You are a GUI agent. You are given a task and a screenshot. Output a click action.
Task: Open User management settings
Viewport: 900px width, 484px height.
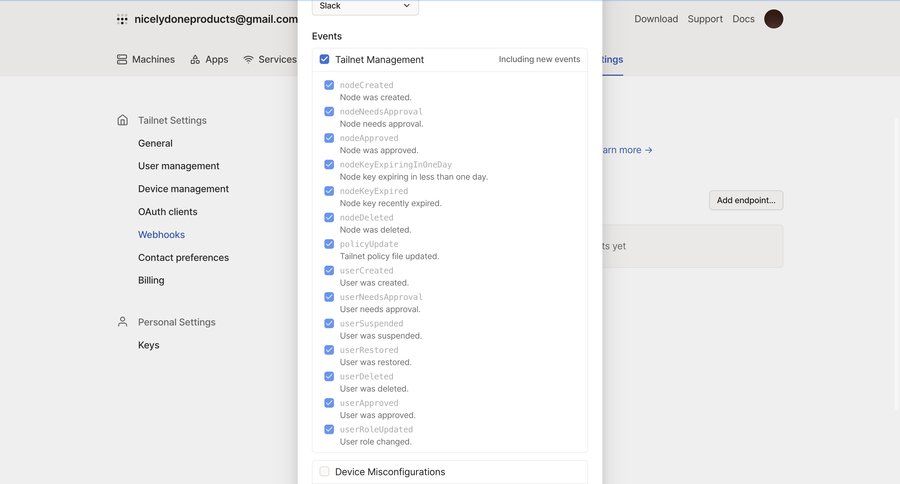pos(178,166)
